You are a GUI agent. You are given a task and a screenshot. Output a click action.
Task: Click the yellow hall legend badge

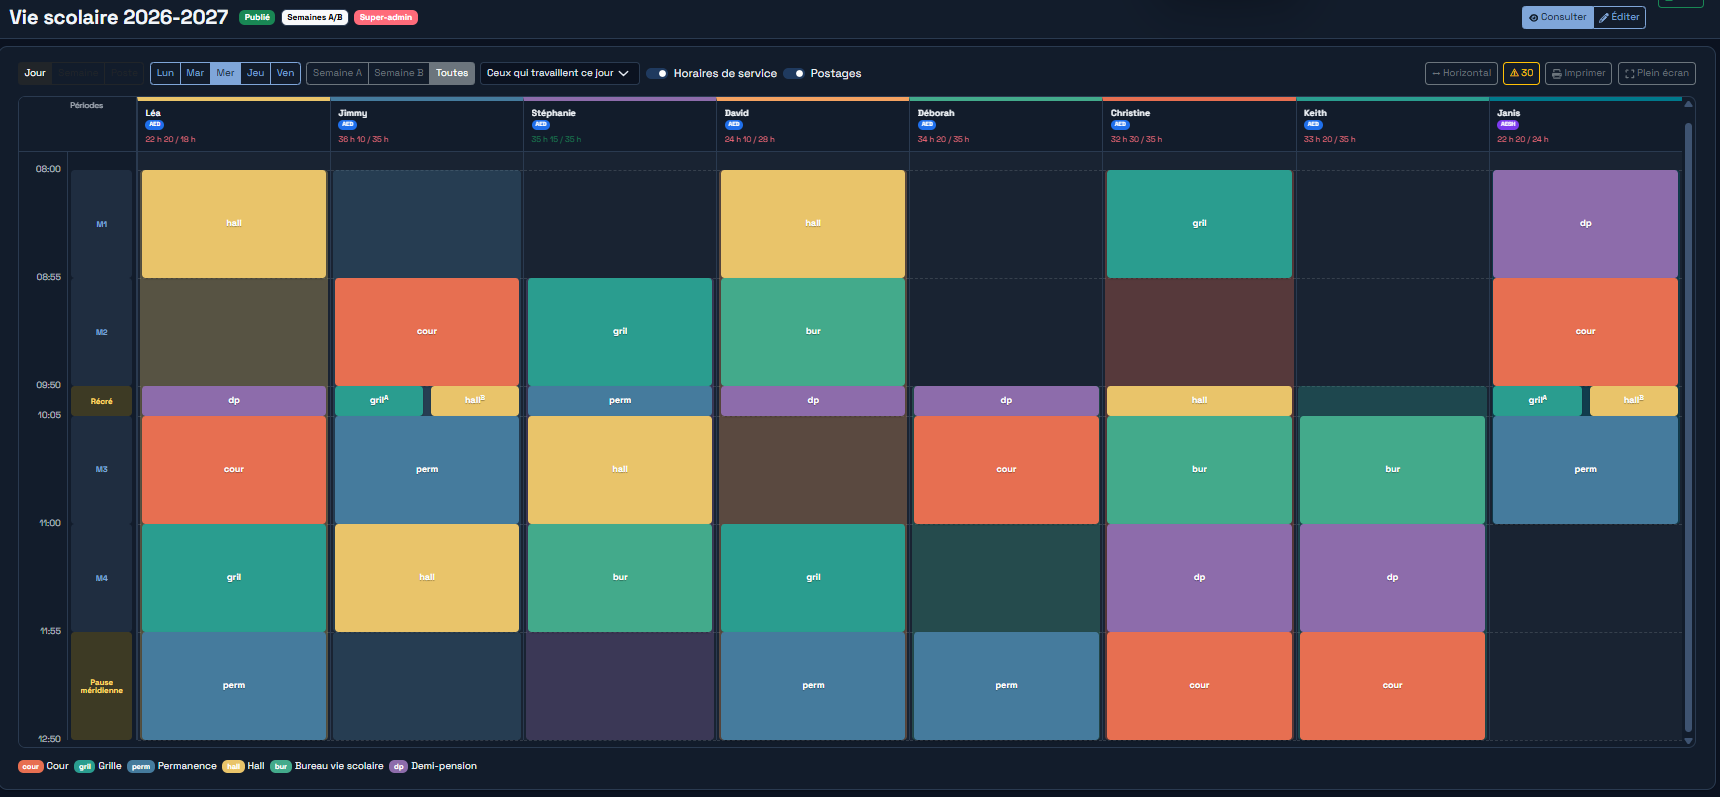pos(233,767)
